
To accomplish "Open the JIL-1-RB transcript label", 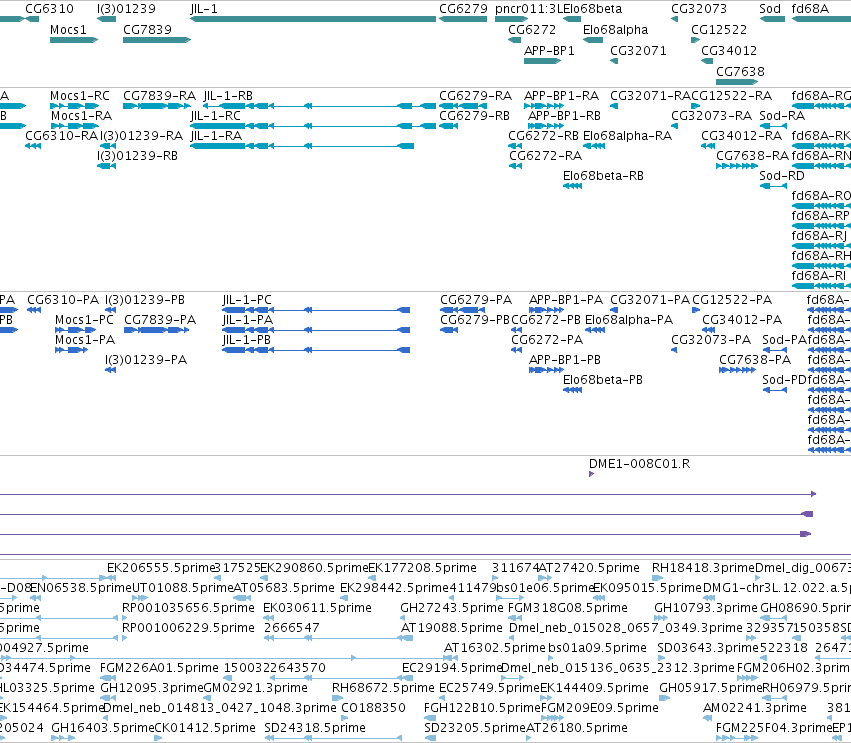I will click(x=228, y=96).
